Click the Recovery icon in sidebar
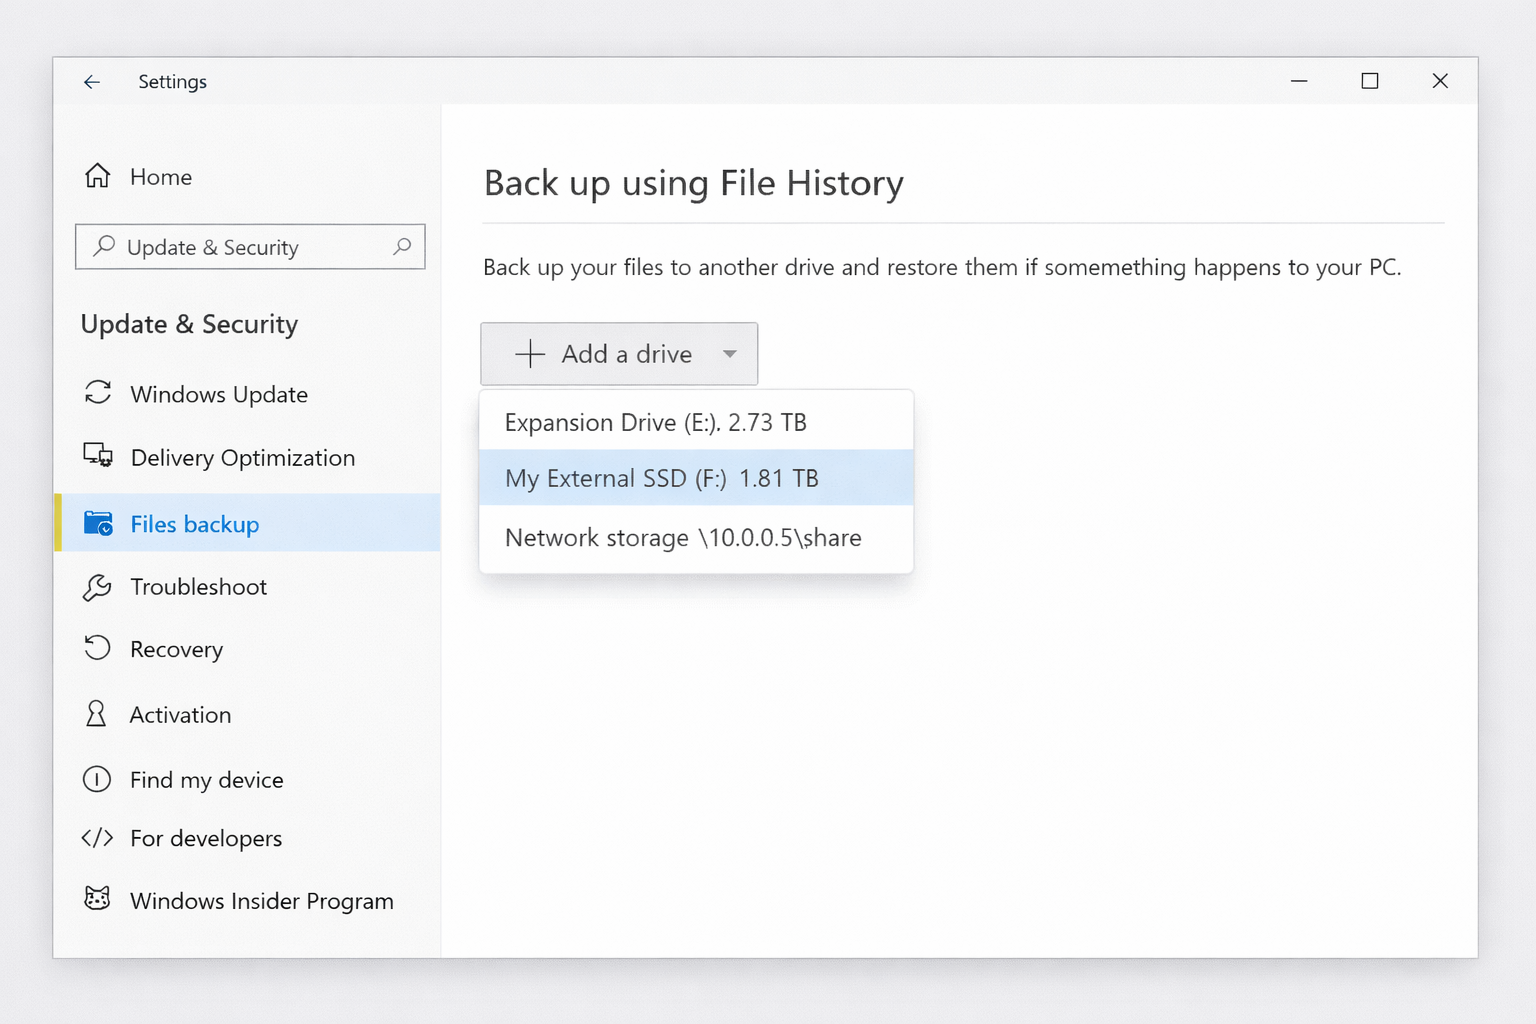 97,649
